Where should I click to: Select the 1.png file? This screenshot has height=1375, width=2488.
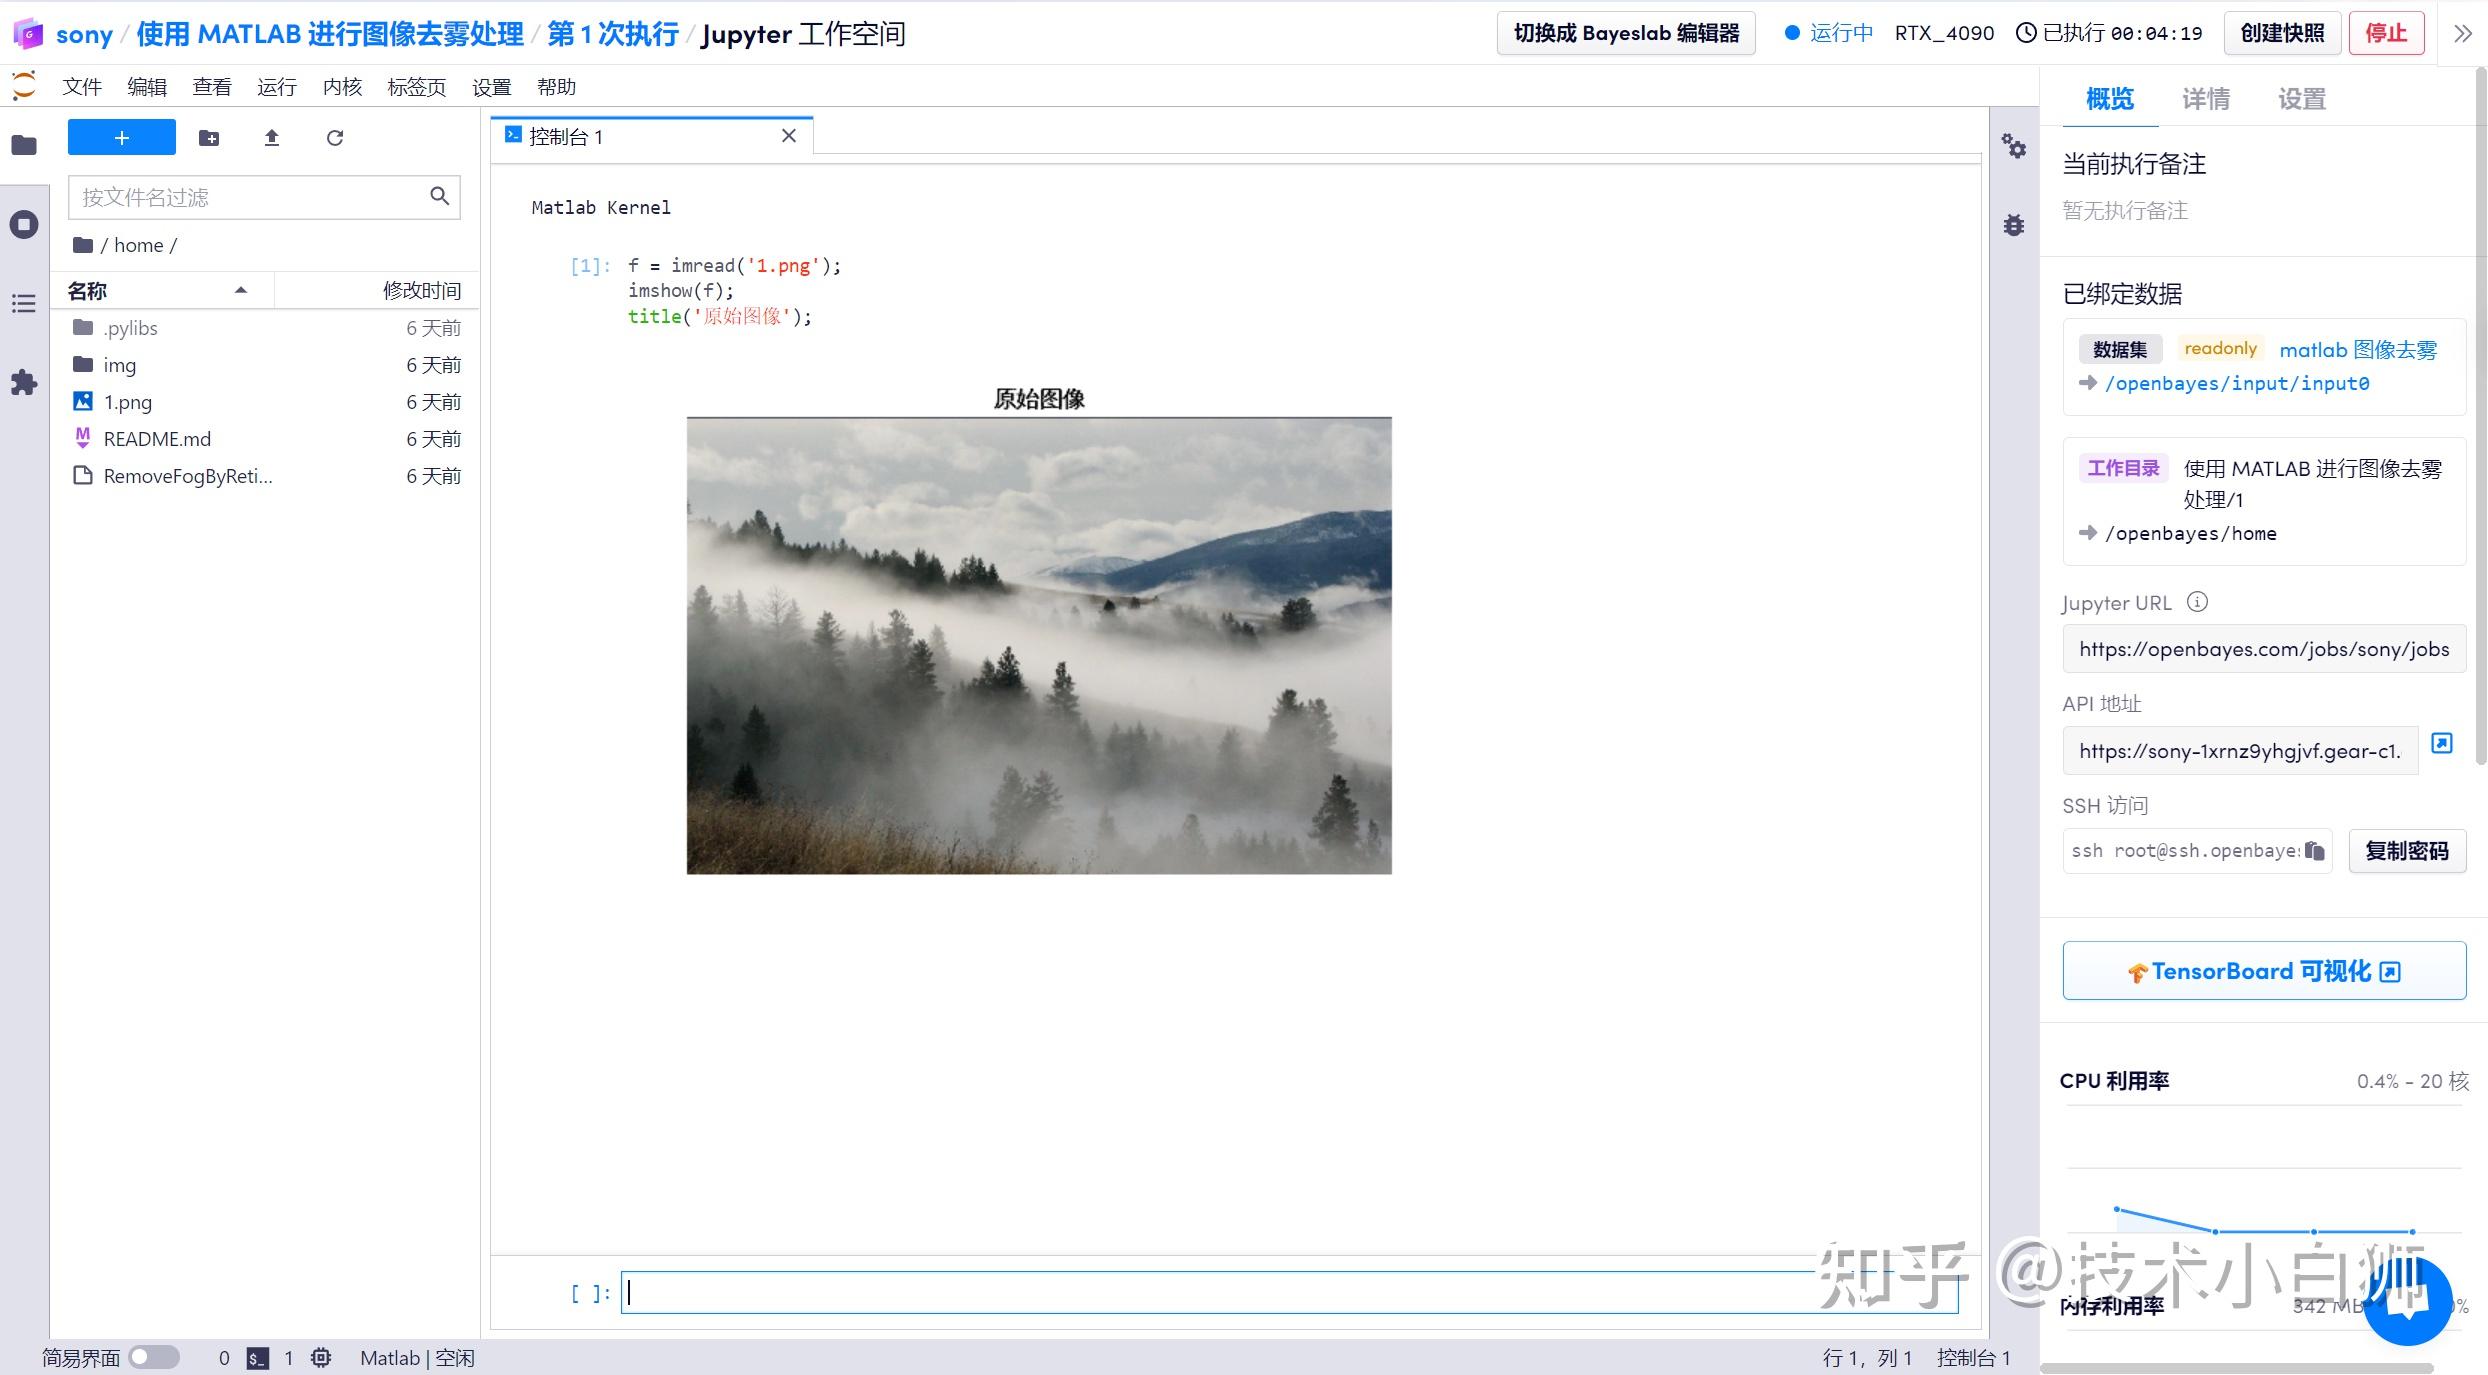point(266,402)
